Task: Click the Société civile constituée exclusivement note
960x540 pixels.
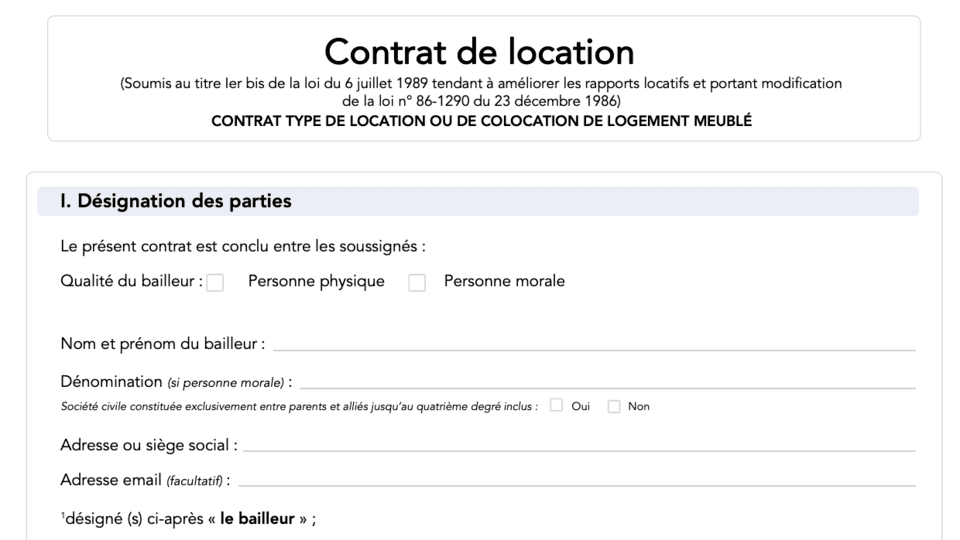Action: [x=299, y=406]
